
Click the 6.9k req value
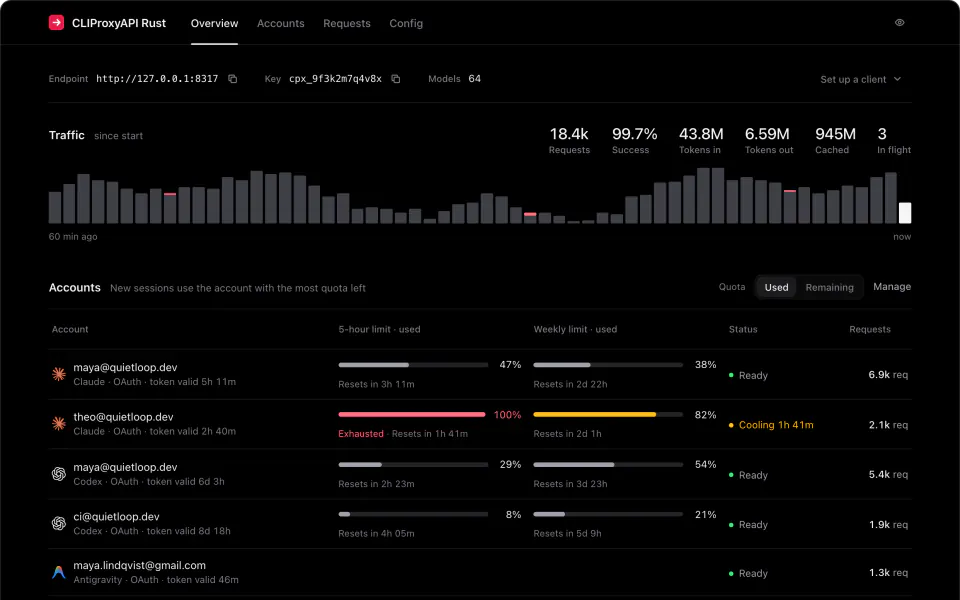tap(888, 375)
